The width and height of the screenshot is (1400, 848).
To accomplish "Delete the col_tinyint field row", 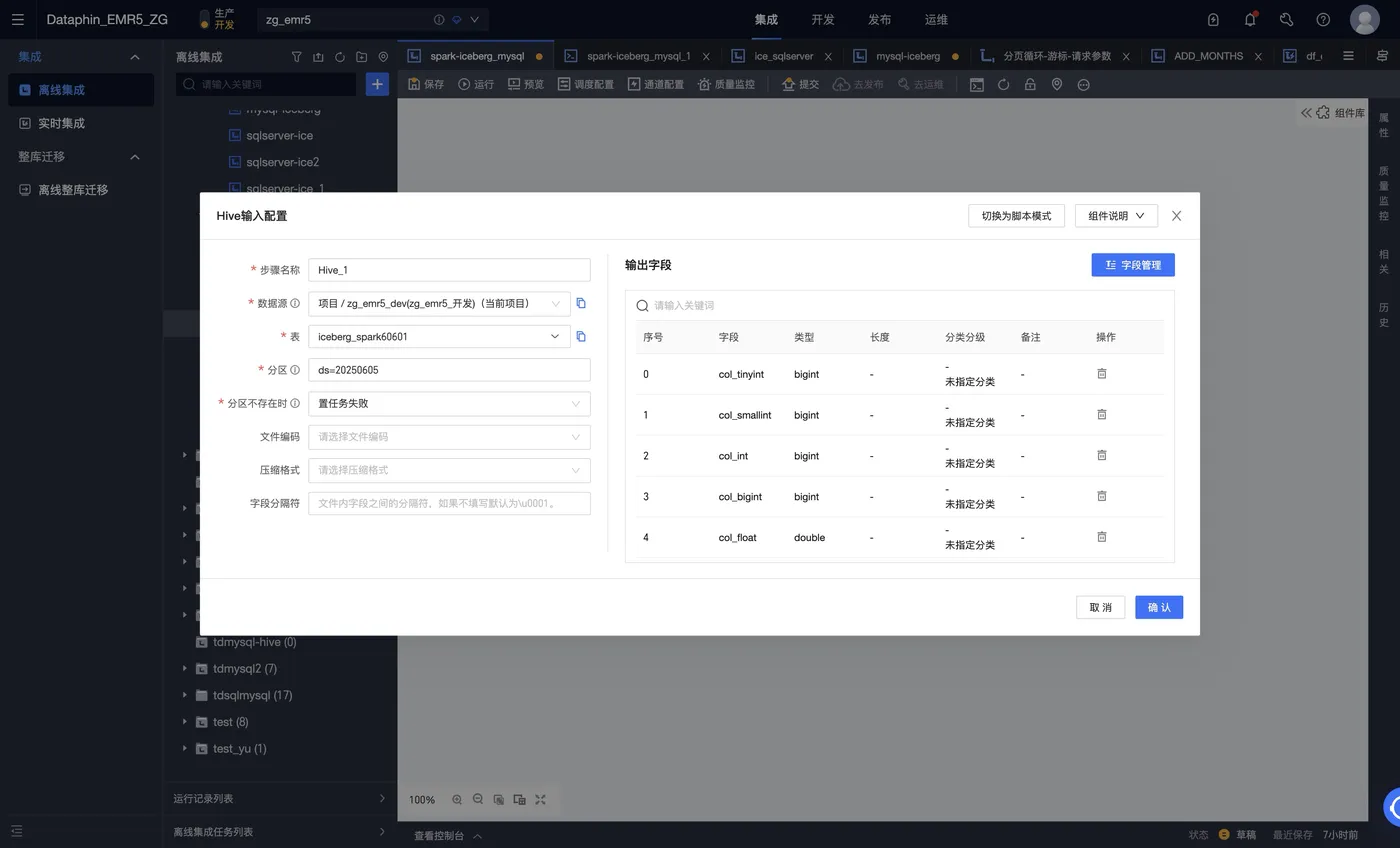I will (1102, 373).
